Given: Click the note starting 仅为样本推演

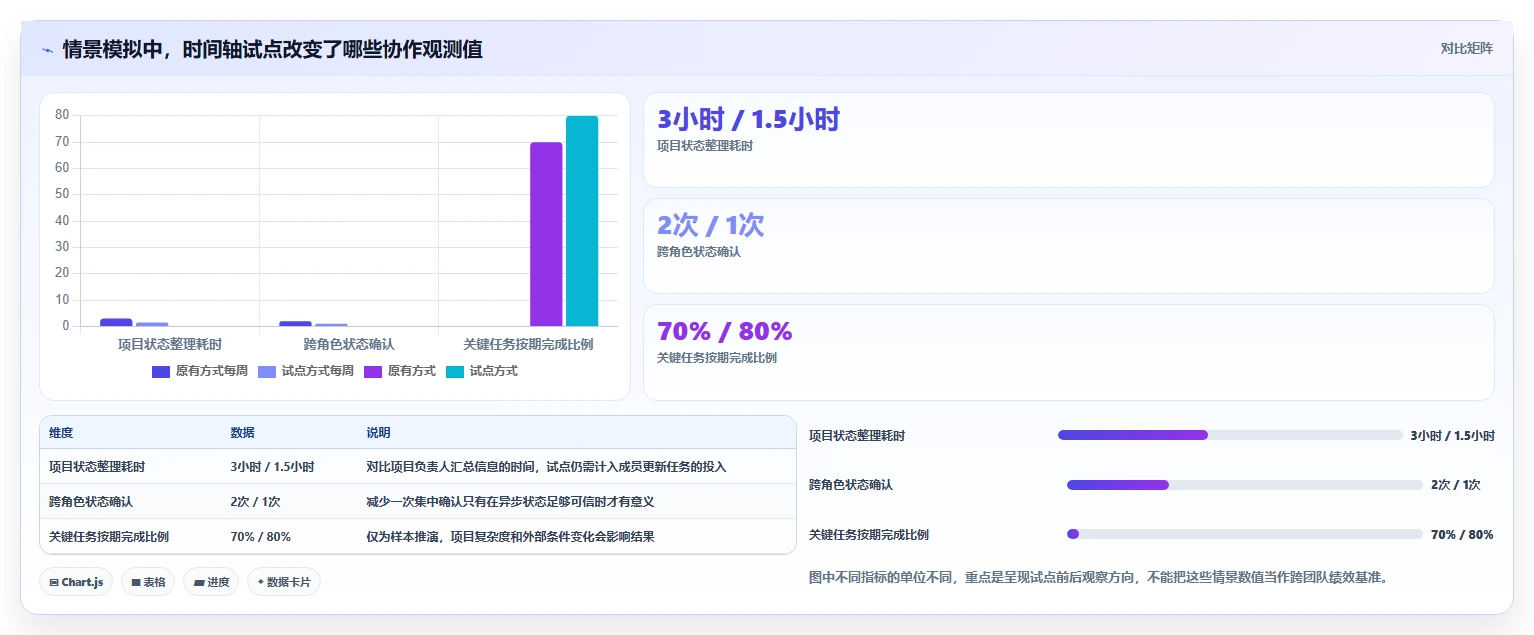Looking at the screenshot, I should [x=510, y=537].
